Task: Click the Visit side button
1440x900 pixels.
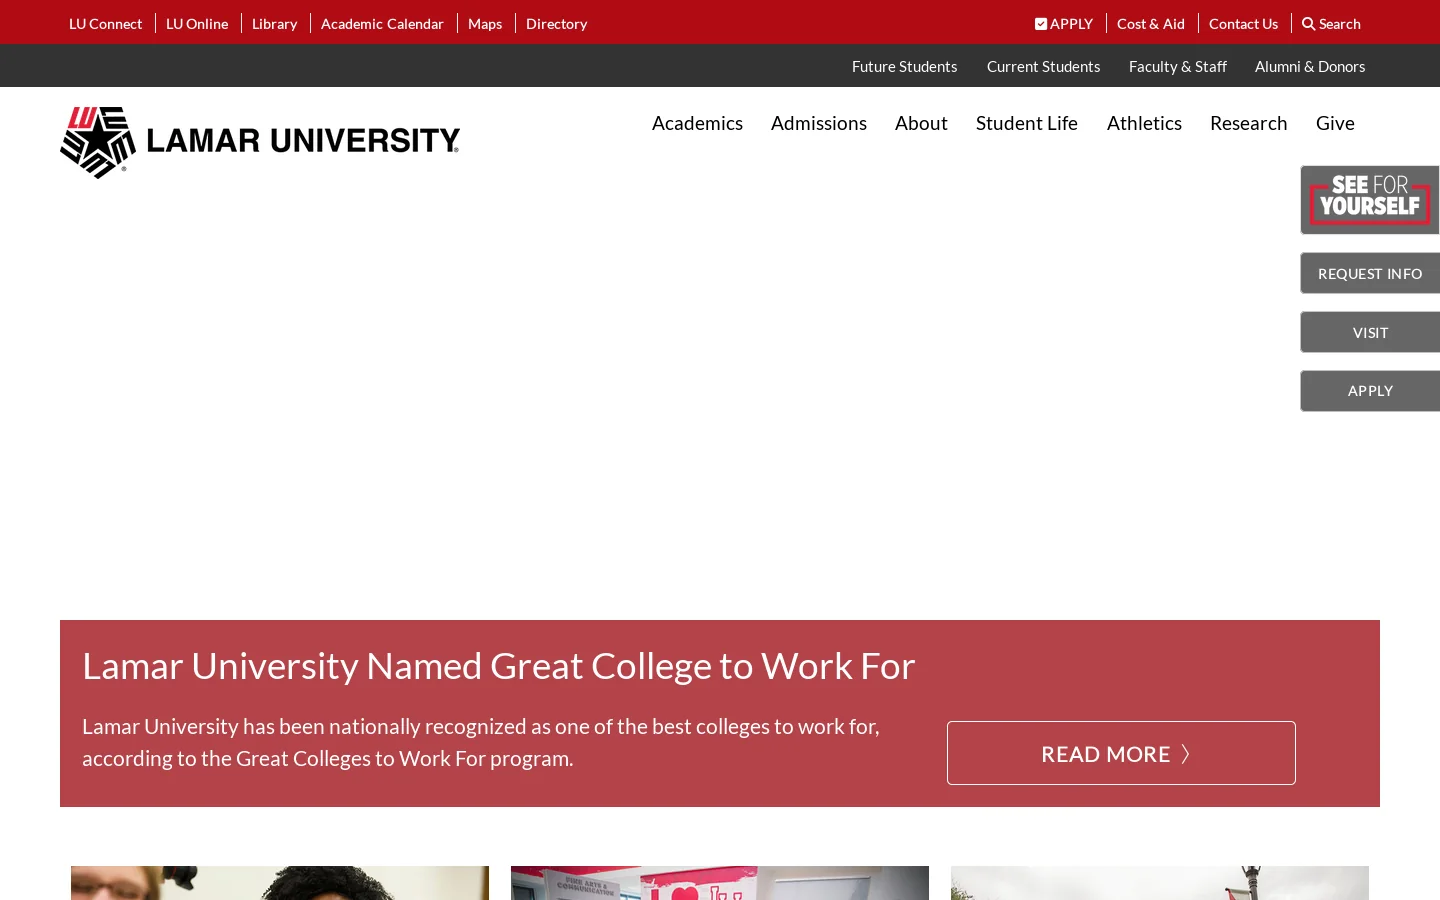Action: (1370, 332)
